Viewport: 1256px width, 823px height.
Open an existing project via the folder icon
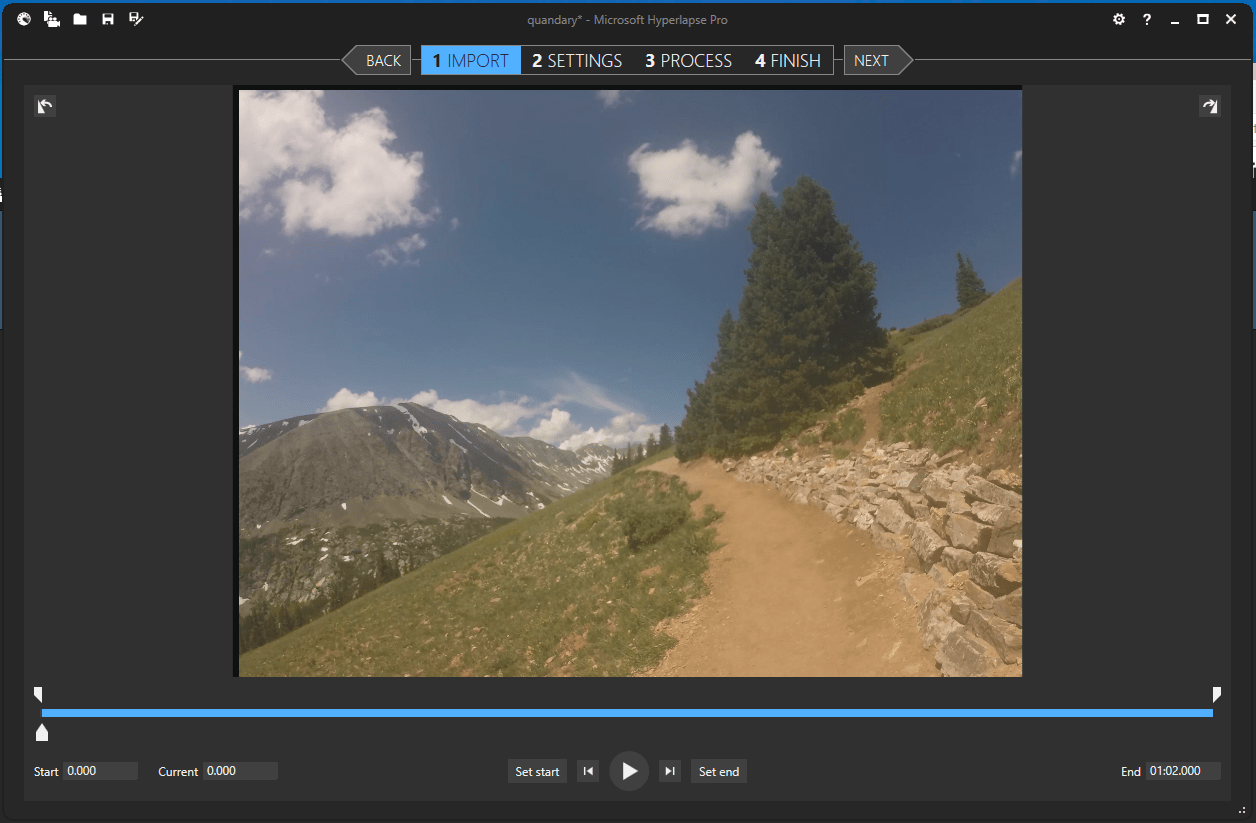coord(80,19)
